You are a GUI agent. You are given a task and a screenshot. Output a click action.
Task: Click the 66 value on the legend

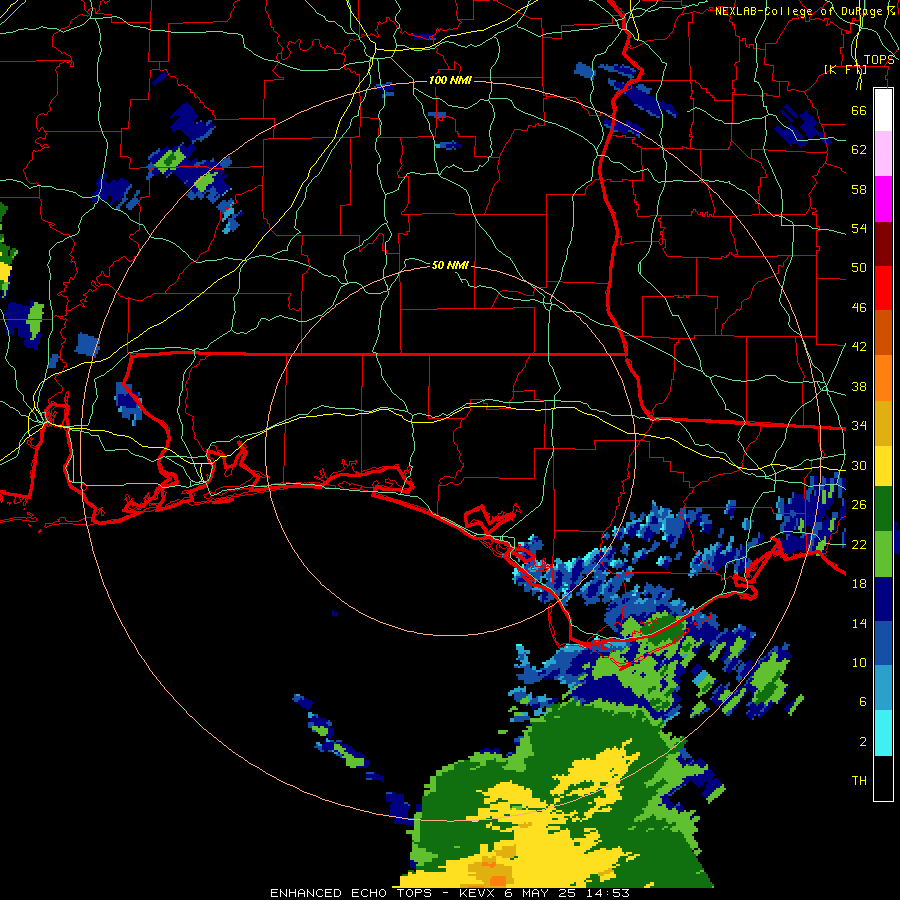click(x=859, y=110)
